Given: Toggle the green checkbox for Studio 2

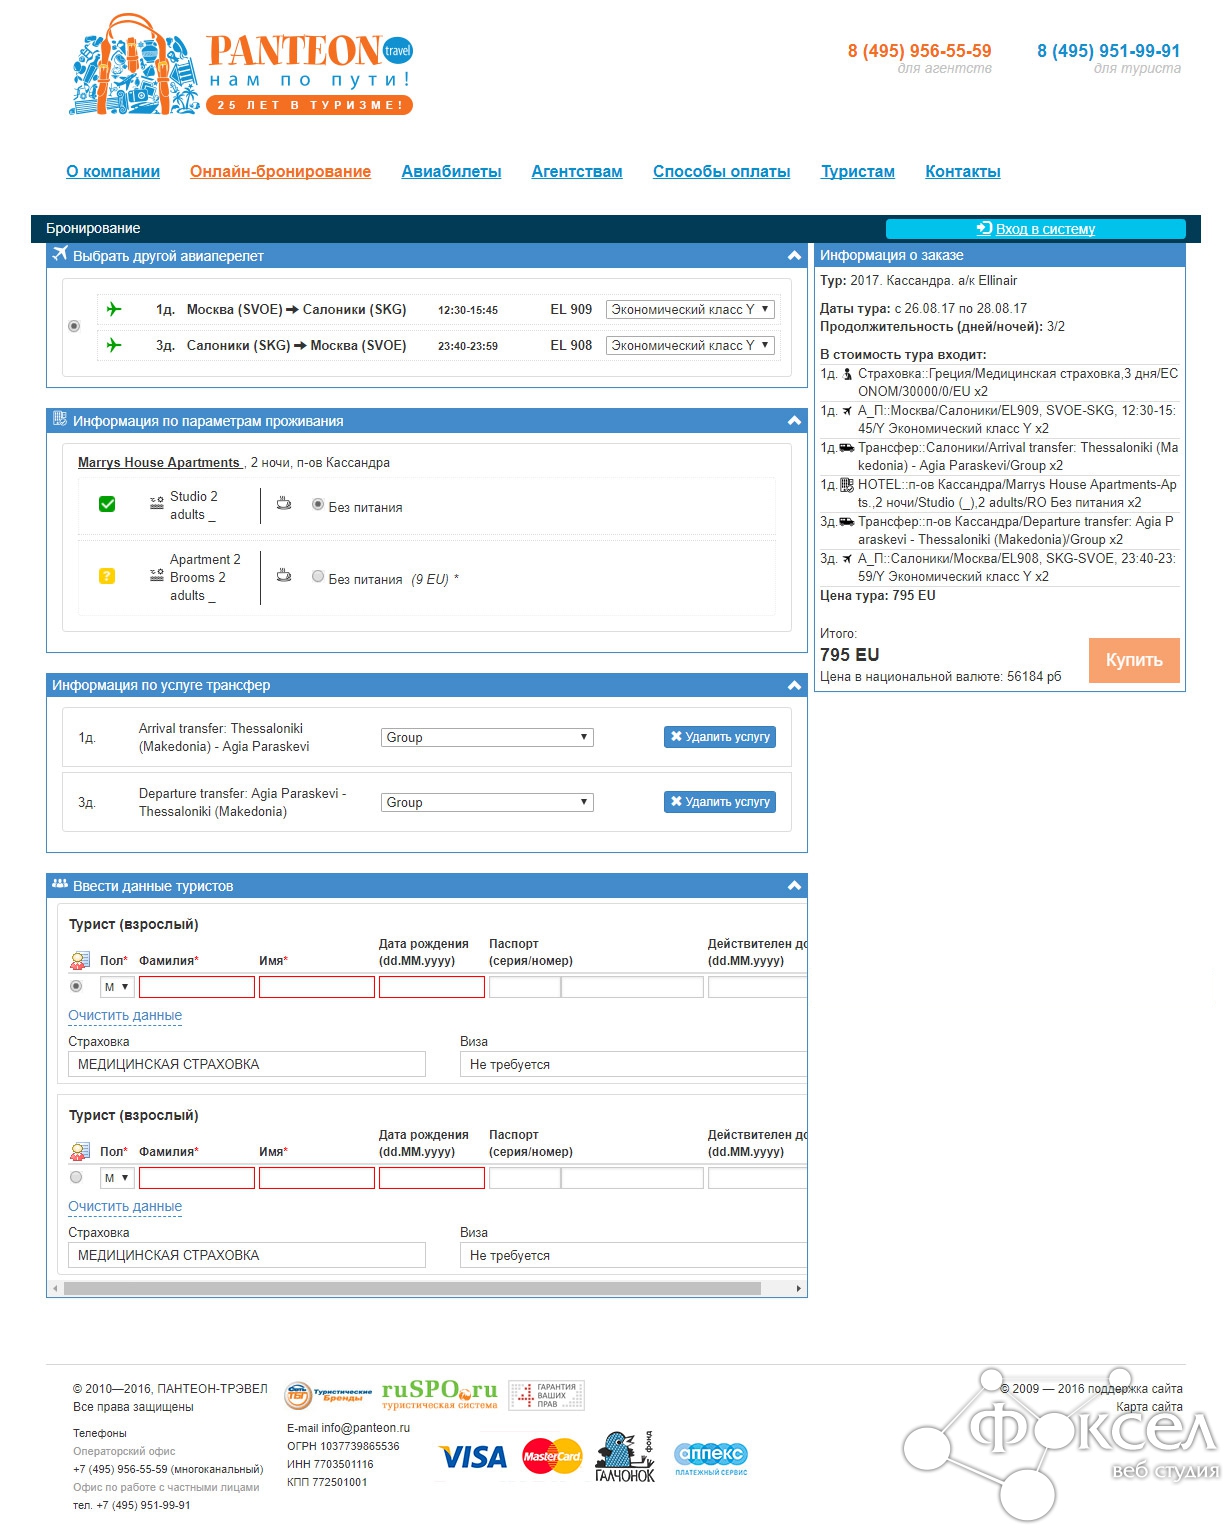Looking at the screenshot, I should coord(107,504).
